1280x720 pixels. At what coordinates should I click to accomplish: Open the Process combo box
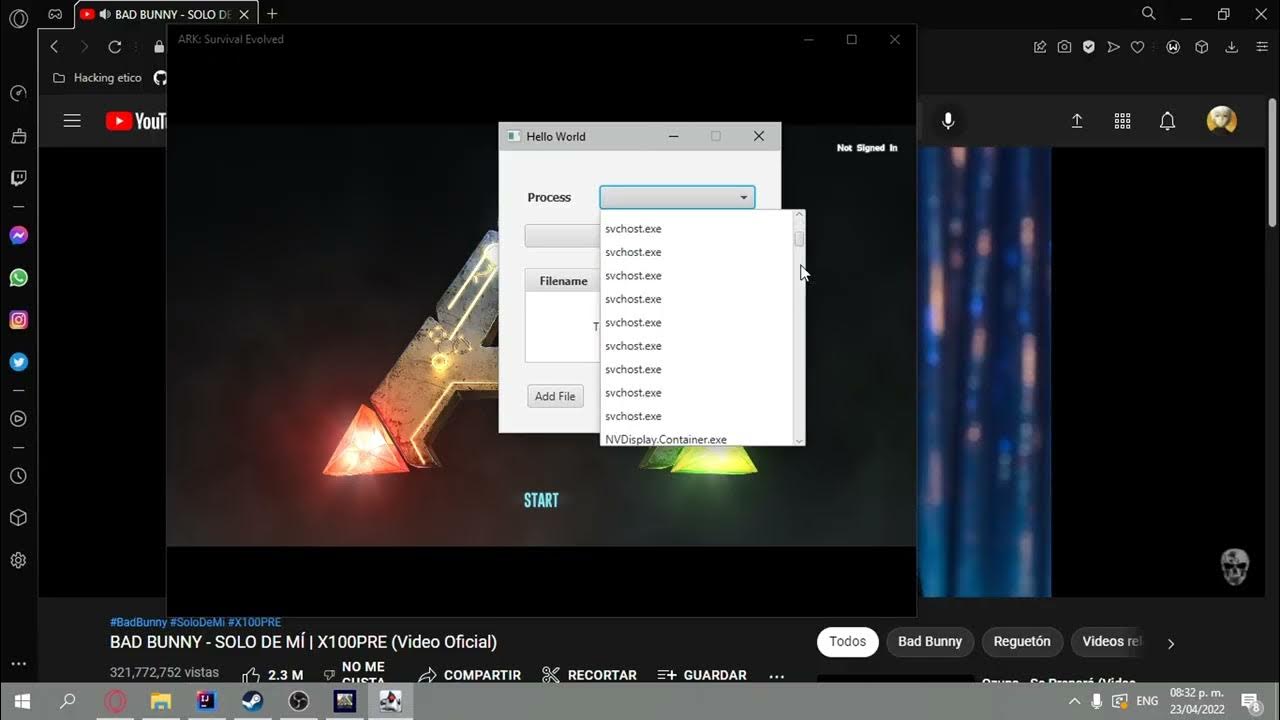(x=677, y=197)
